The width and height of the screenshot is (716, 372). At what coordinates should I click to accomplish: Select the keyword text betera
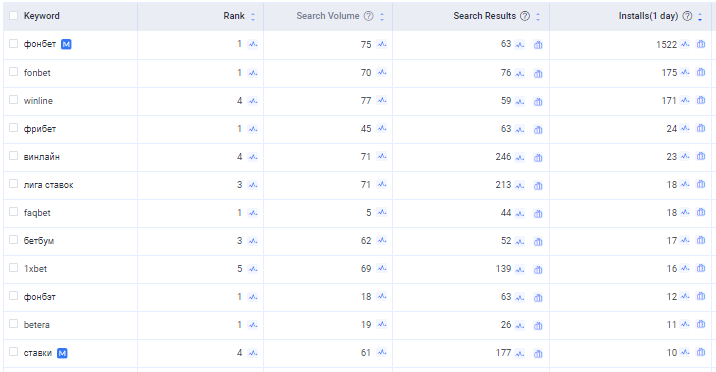pos(37,325)
